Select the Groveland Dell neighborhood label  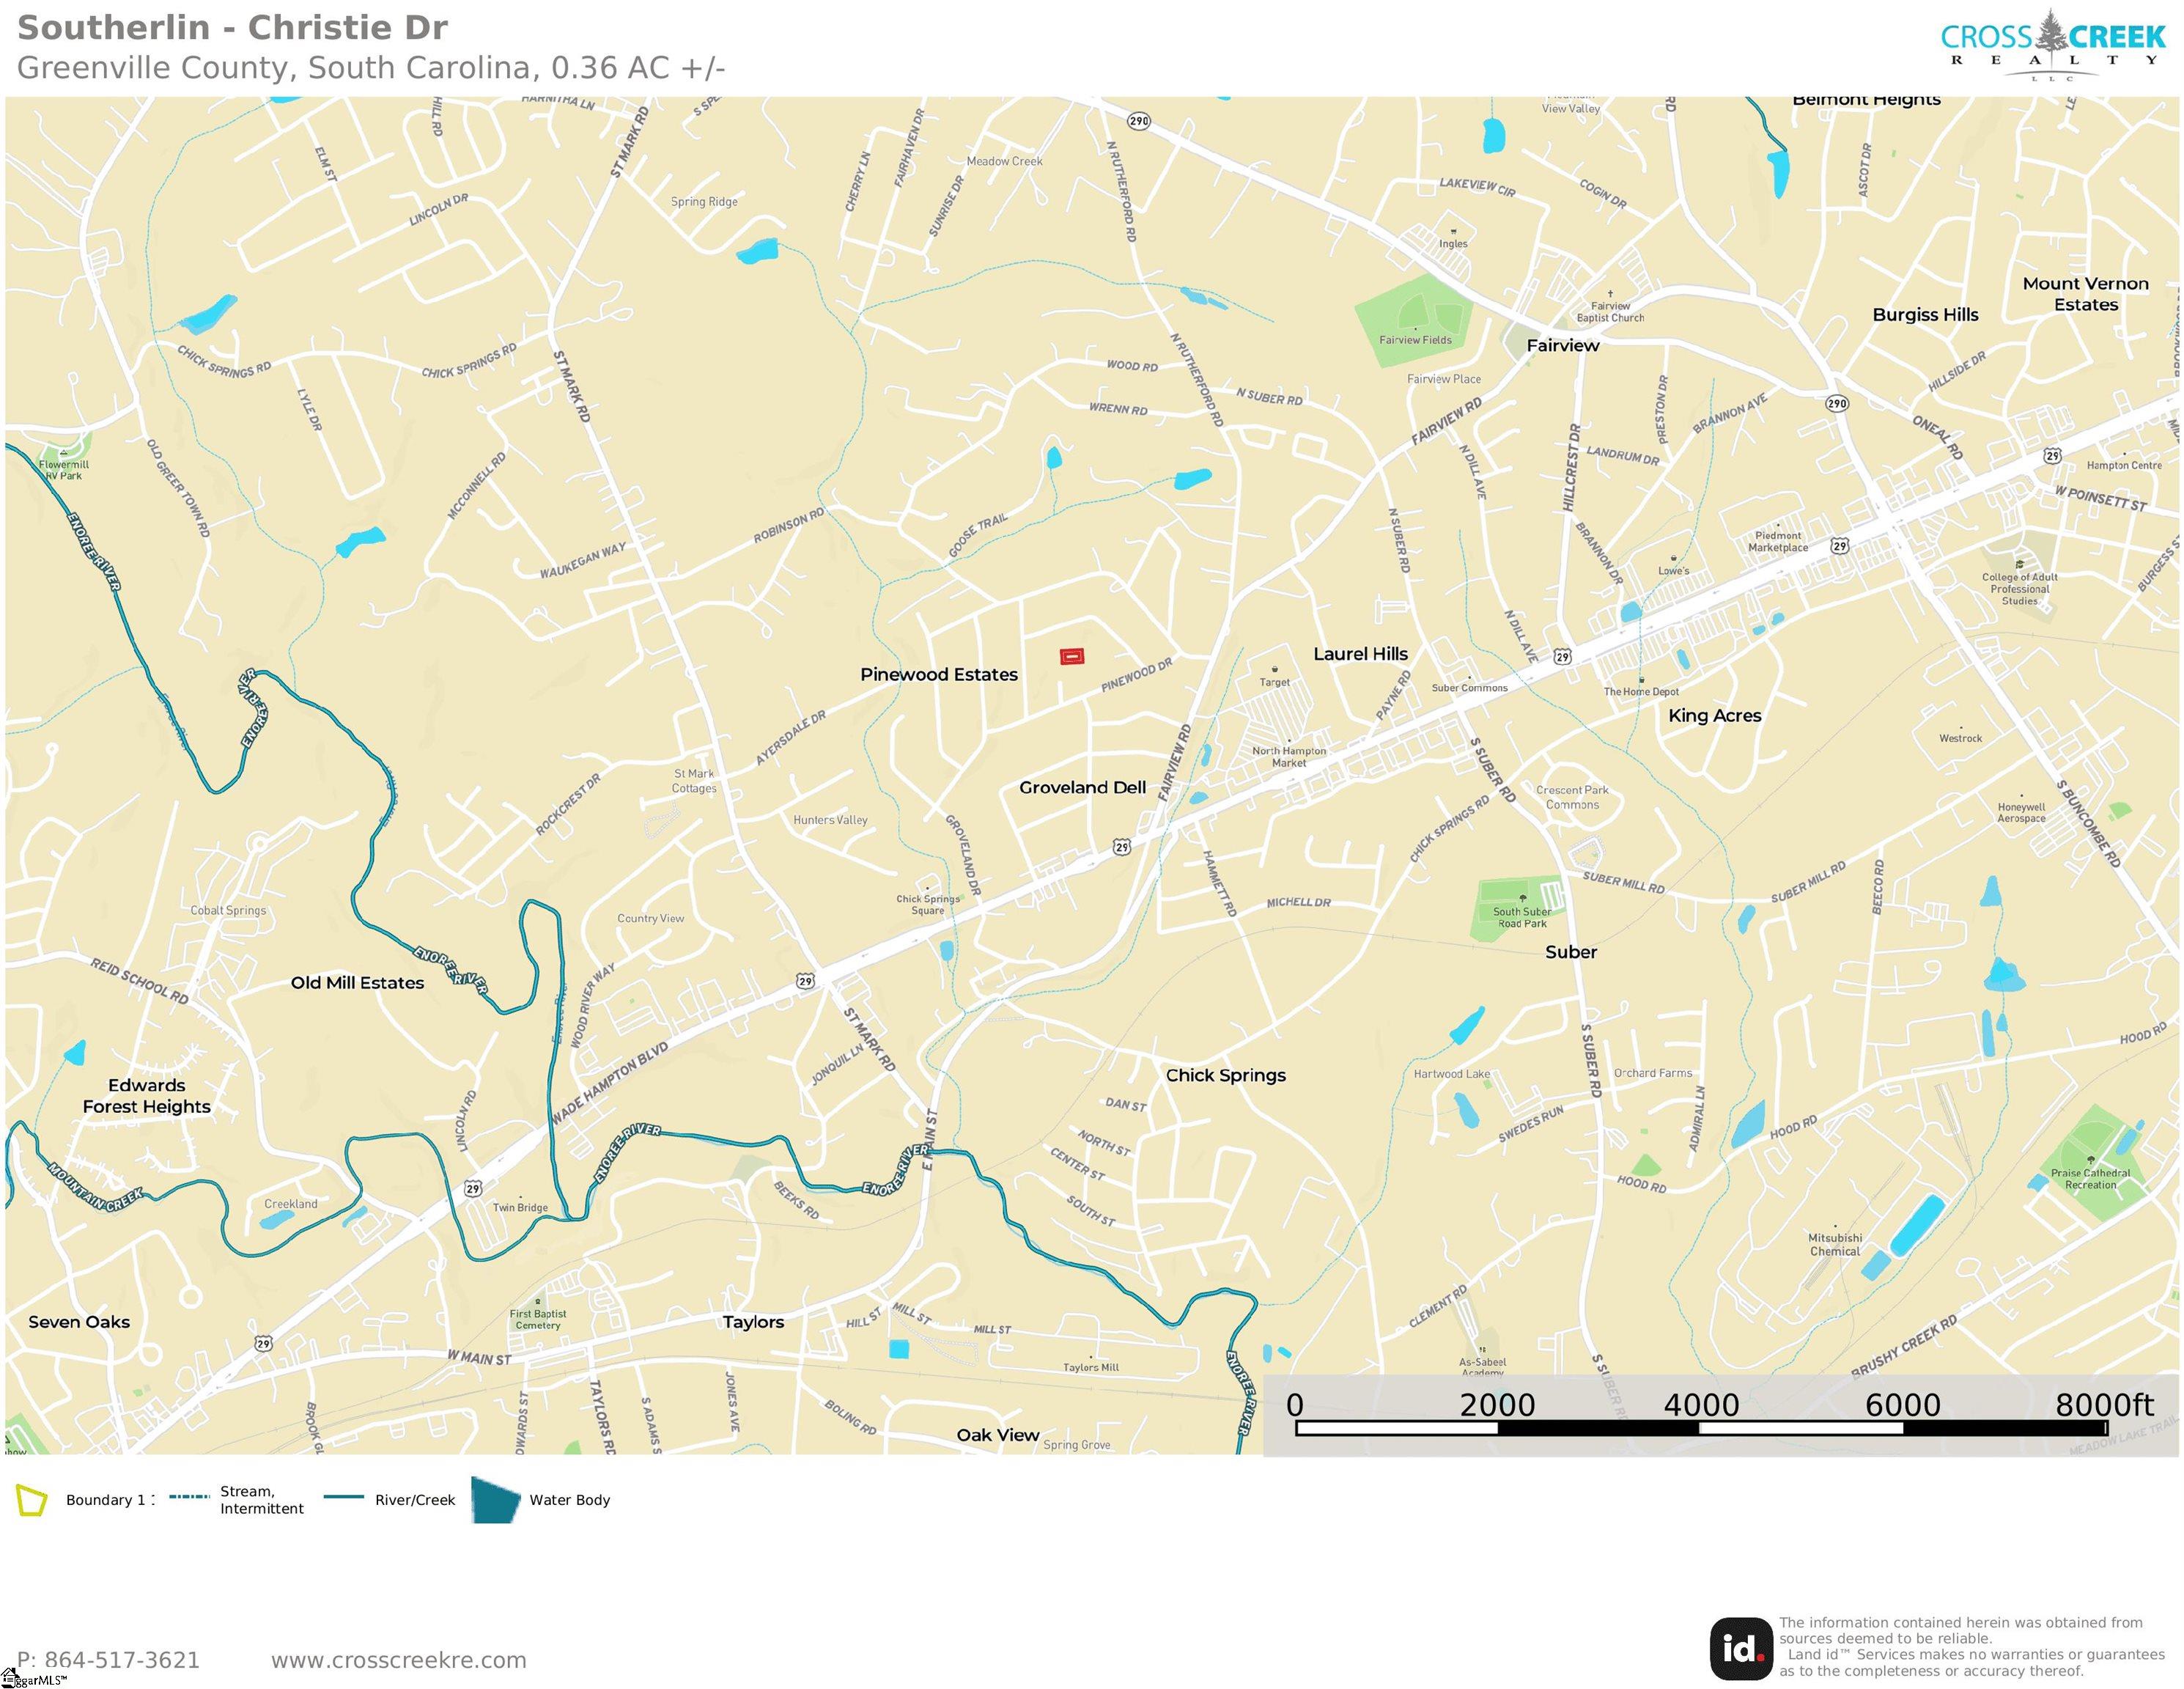(x=1082, y=787)
